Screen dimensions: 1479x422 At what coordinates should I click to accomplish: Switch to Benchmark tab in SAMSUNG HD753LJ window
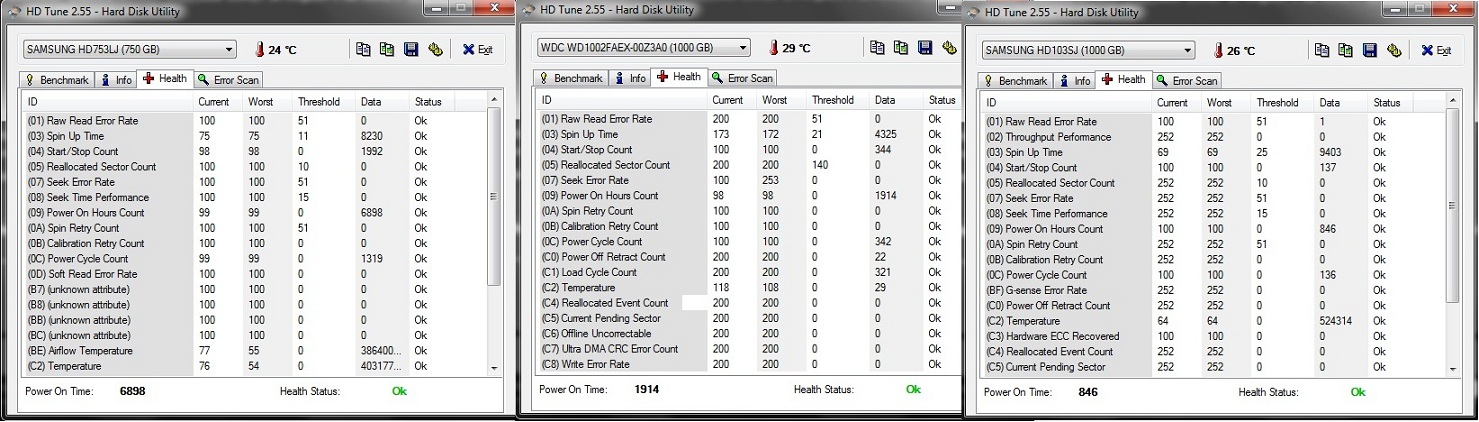pos(57,79)
